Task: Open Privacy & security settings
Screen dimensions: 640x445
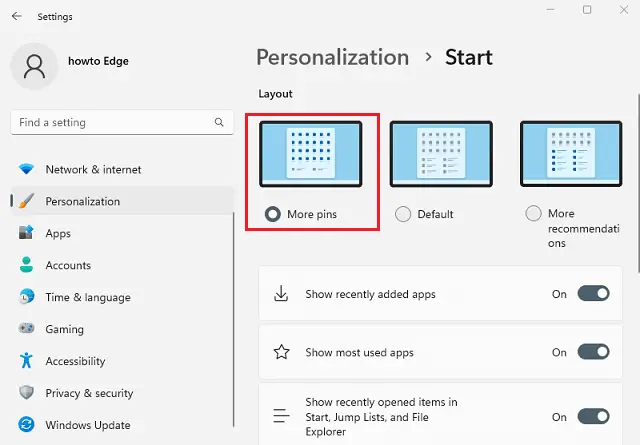Action: (x=122, y=393)
